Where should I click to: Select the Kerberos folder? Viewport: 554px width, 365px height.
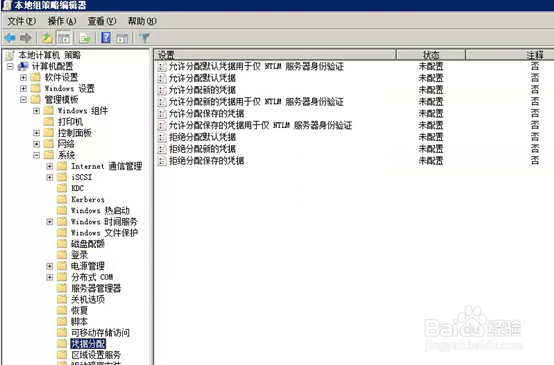[x=88, y=199]
